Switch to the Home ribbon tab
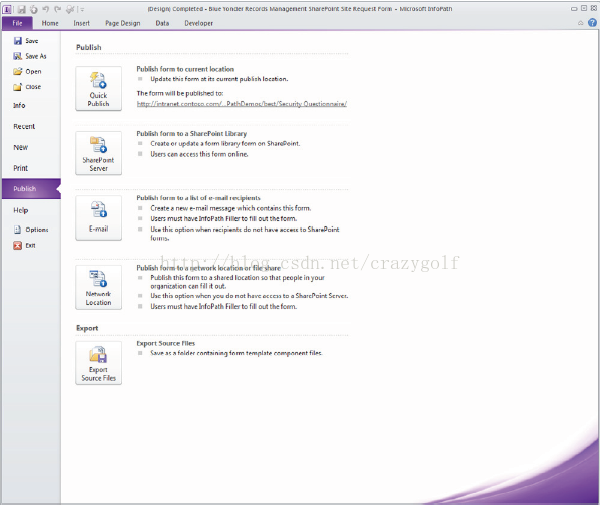 pyautogui.click(x=50, y=23)
